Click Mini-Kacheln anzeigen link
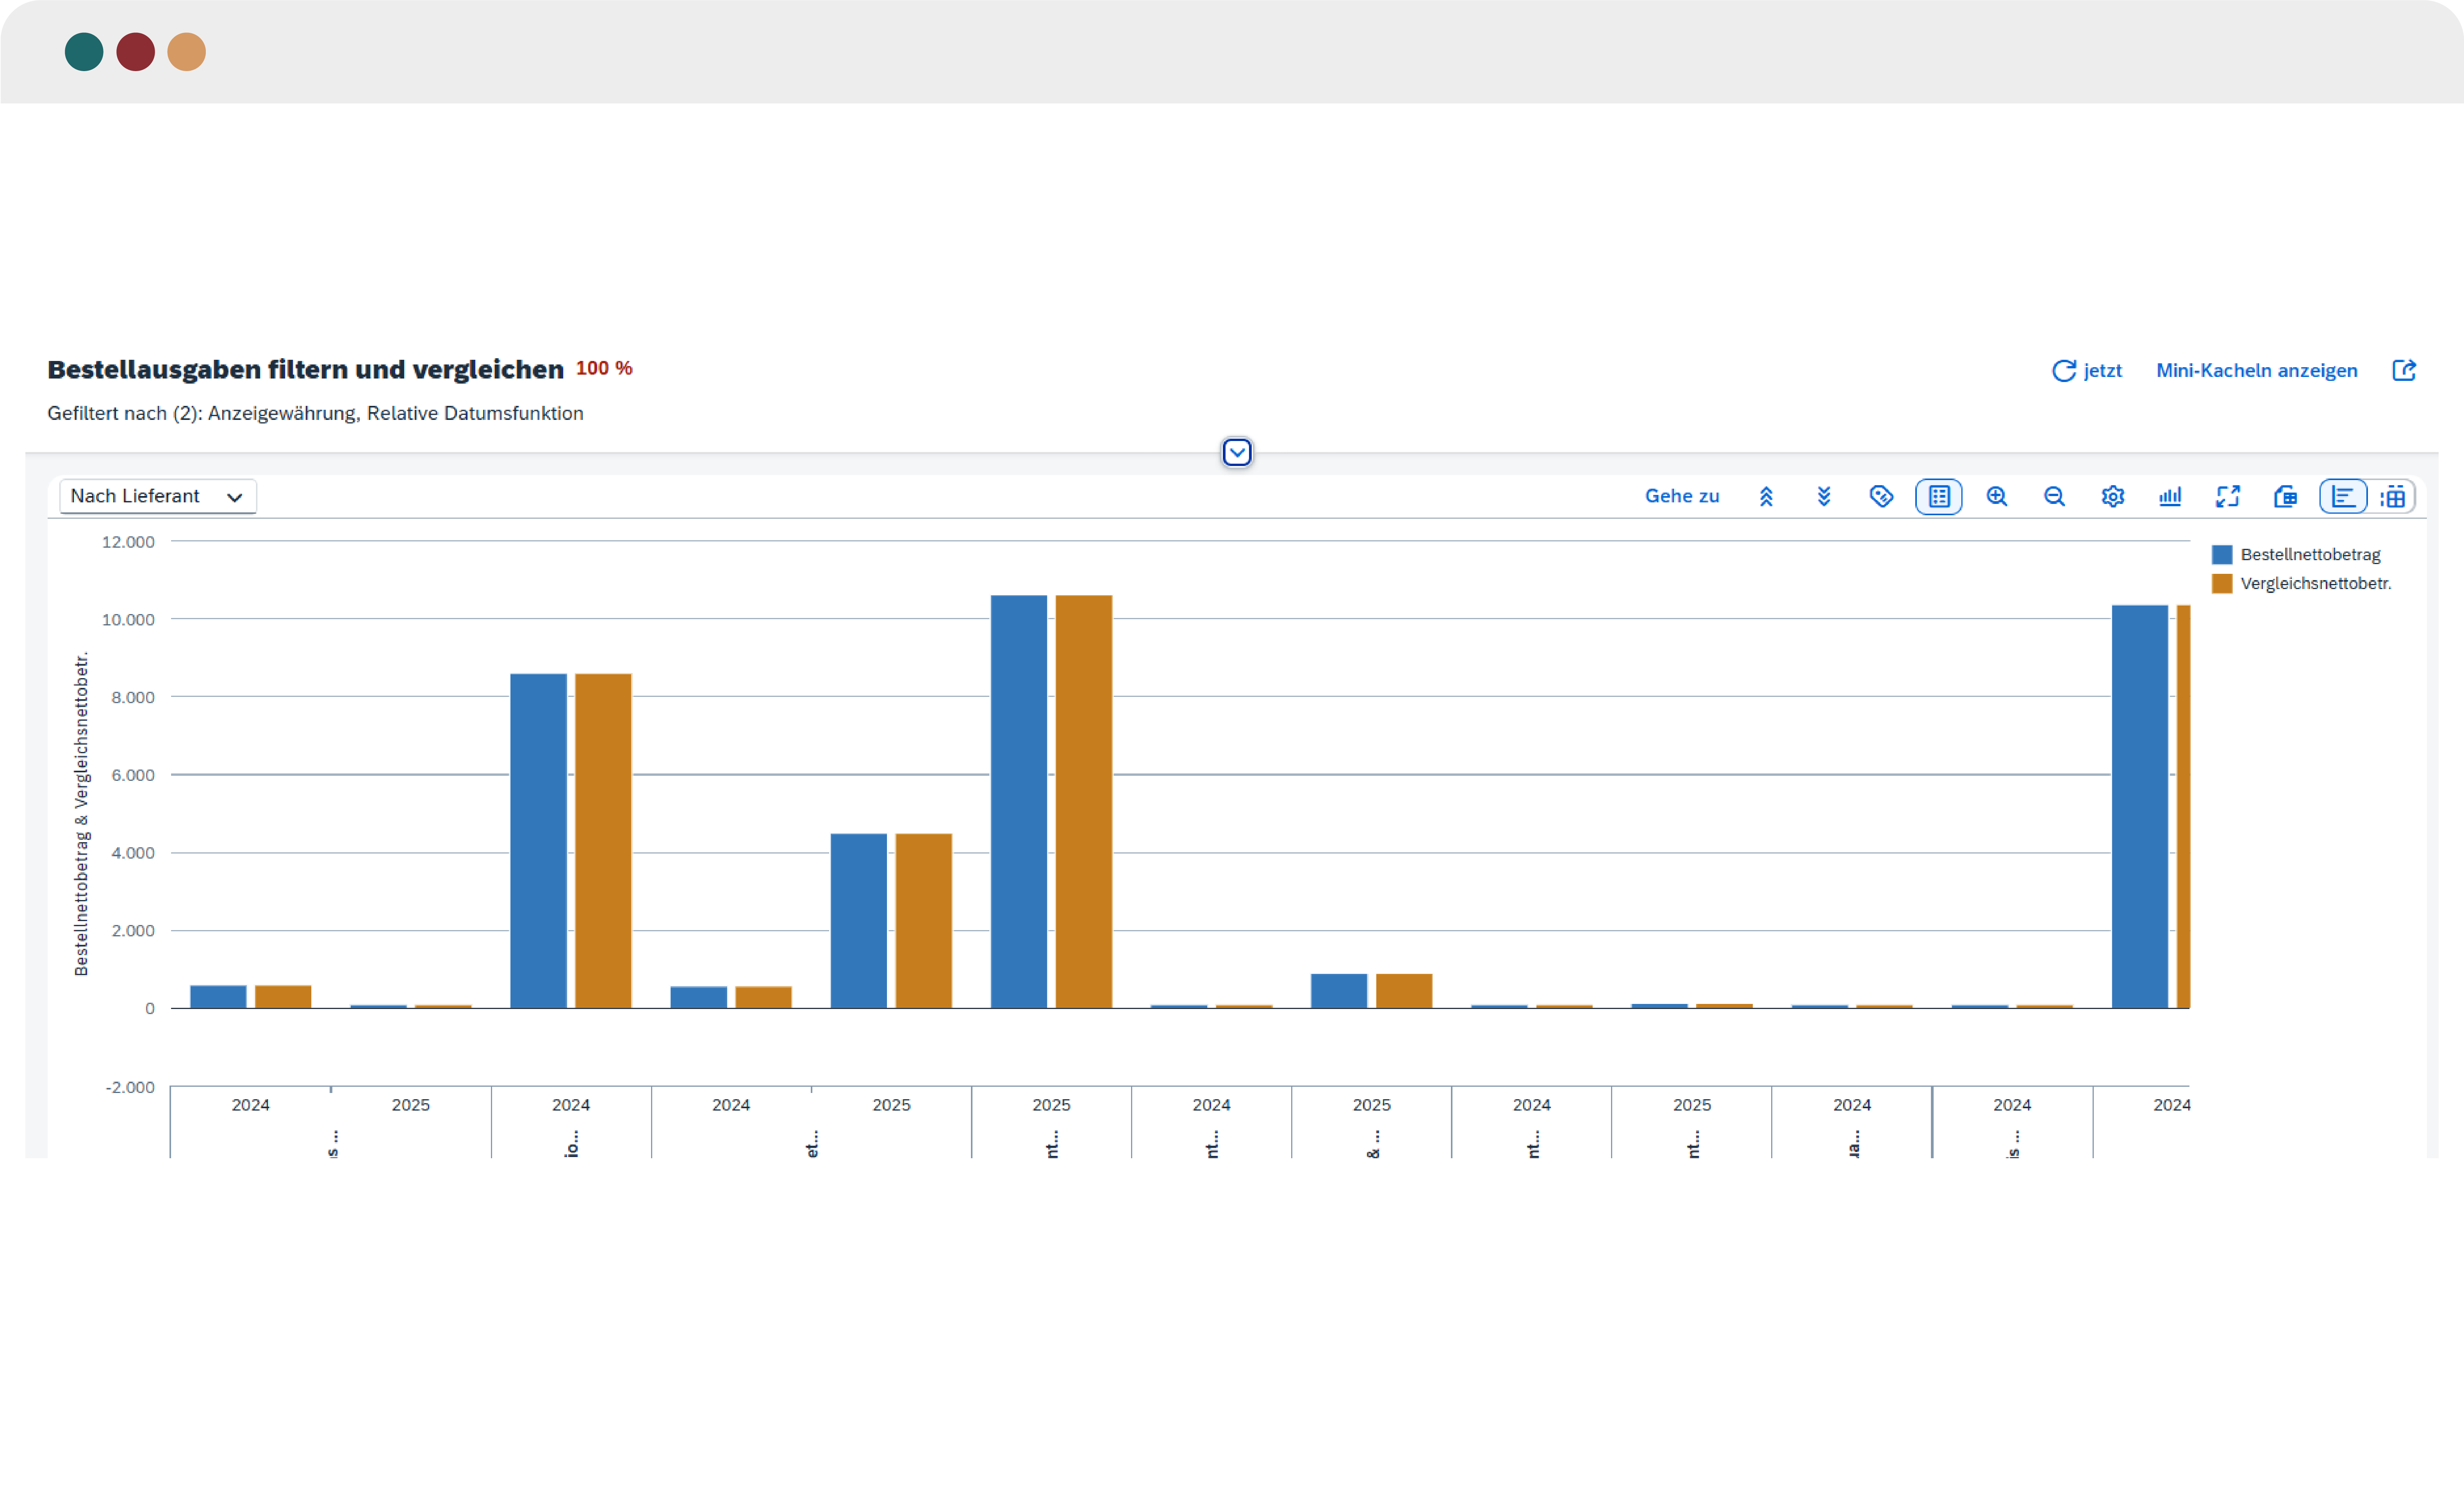This screenshot has height=1509, width=2464. [2257, 371]
